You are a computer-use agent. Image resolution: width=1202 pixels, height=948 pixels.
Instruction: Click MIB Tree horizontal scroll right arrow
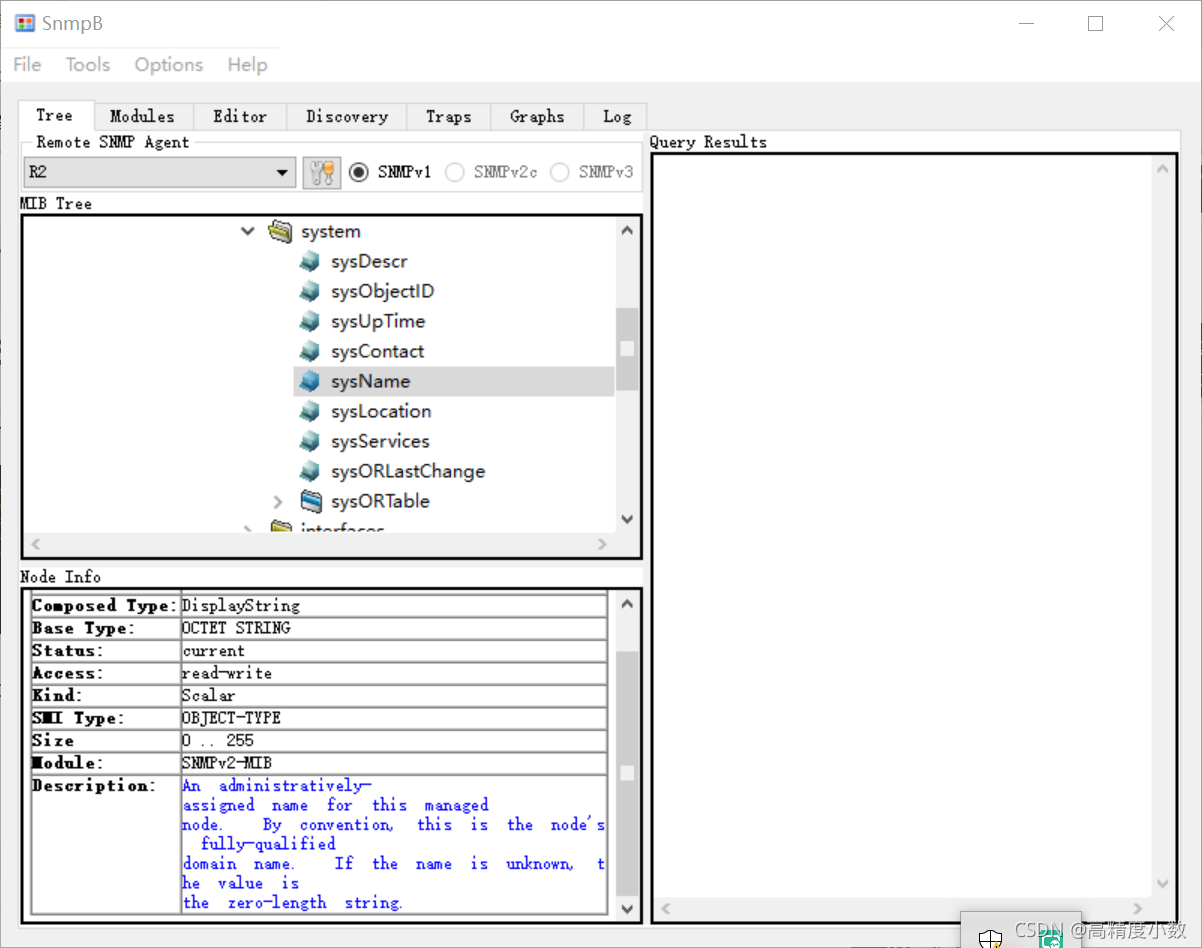pyautogui.click(x=602, y=545)
